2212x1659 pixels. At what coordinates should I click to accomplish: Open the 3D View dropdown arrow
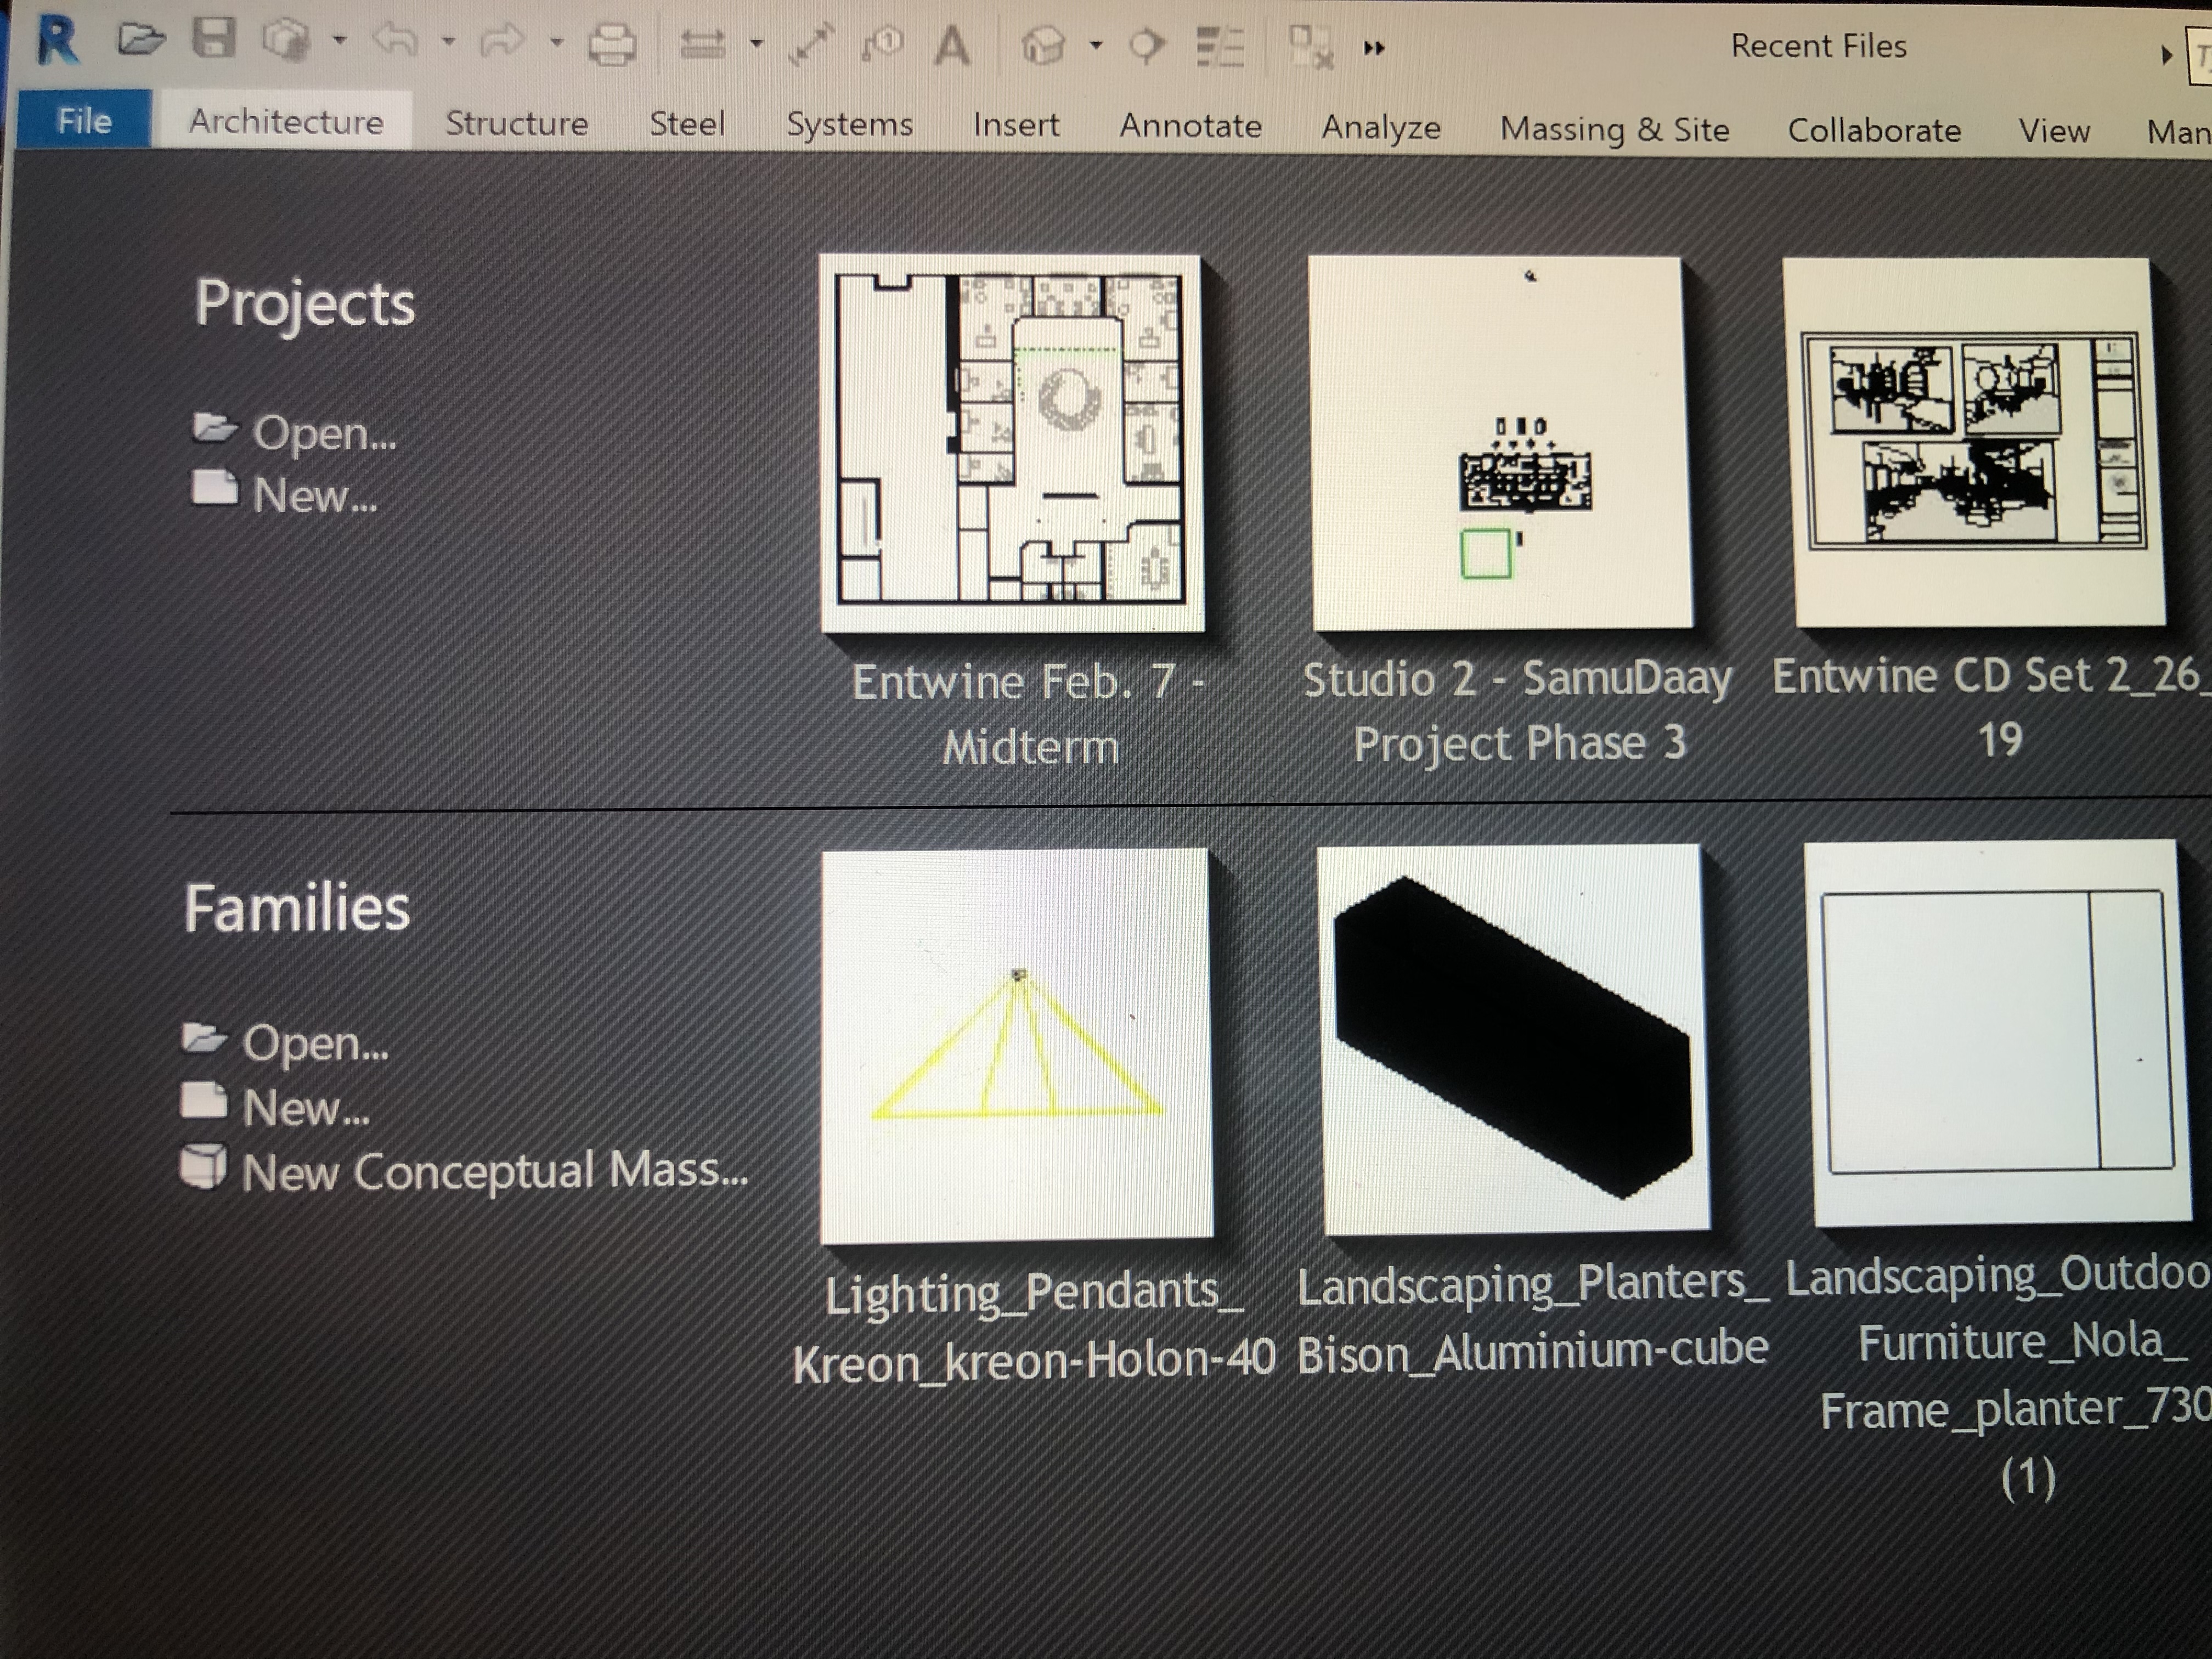tap(1096, 45)
